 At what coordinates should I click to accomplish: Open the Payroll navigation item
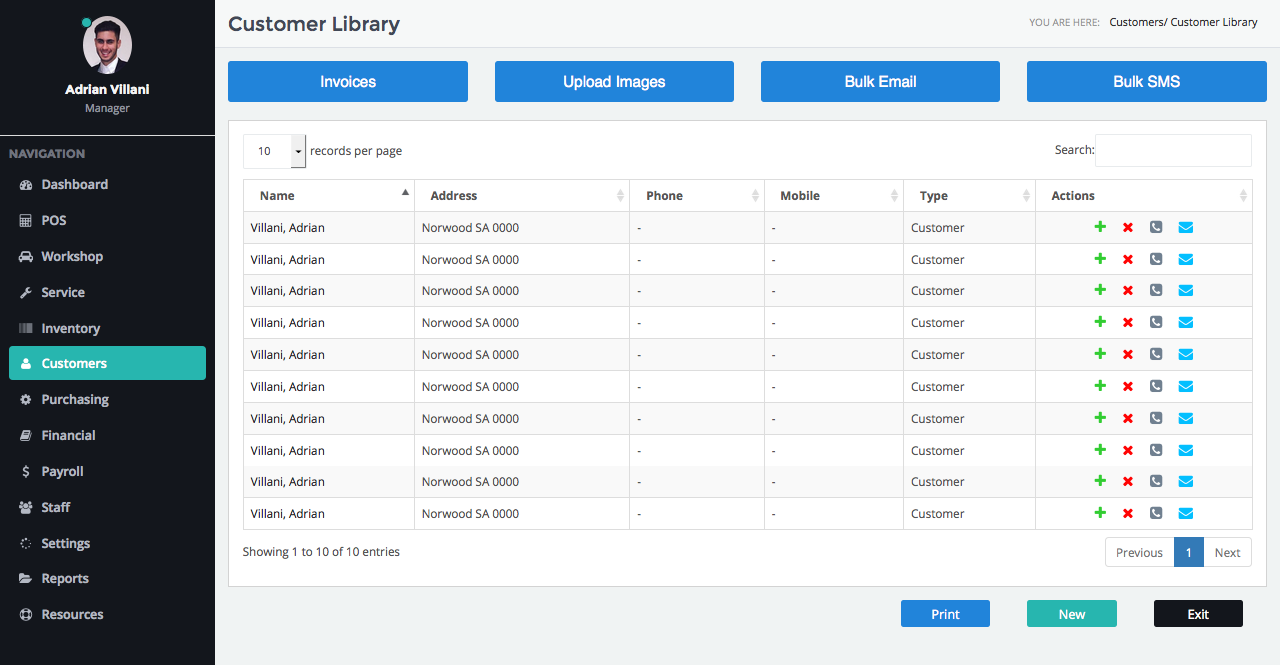coord(62,472)
